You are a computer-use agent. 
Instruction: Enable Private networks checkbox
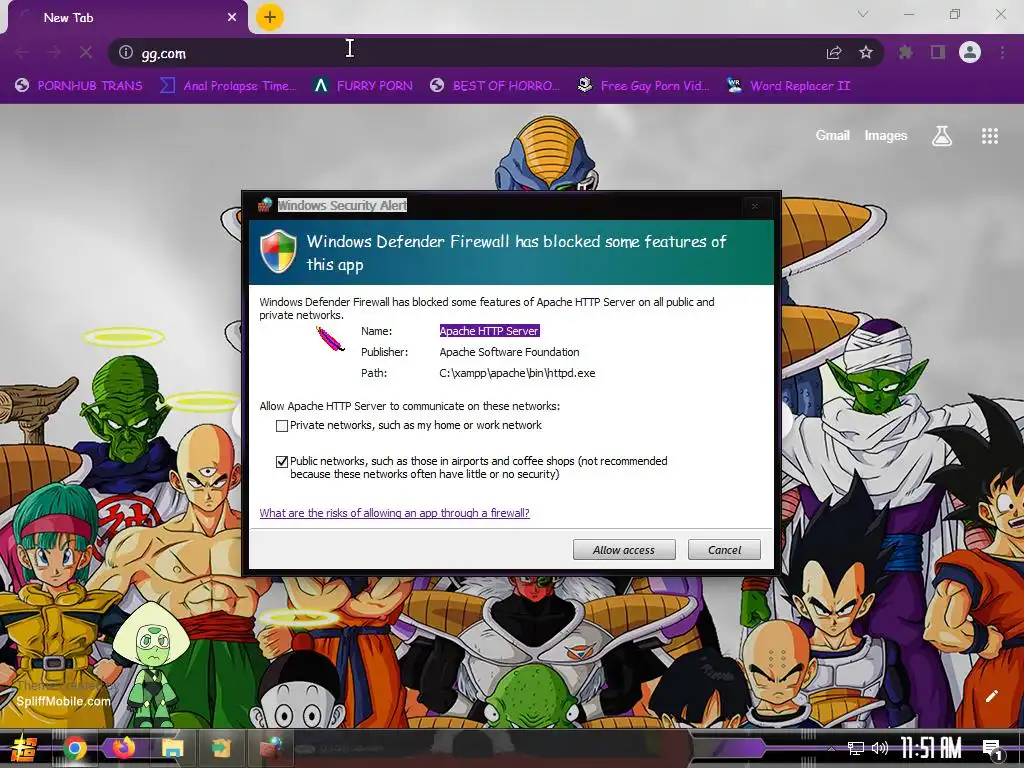[282, 426]
